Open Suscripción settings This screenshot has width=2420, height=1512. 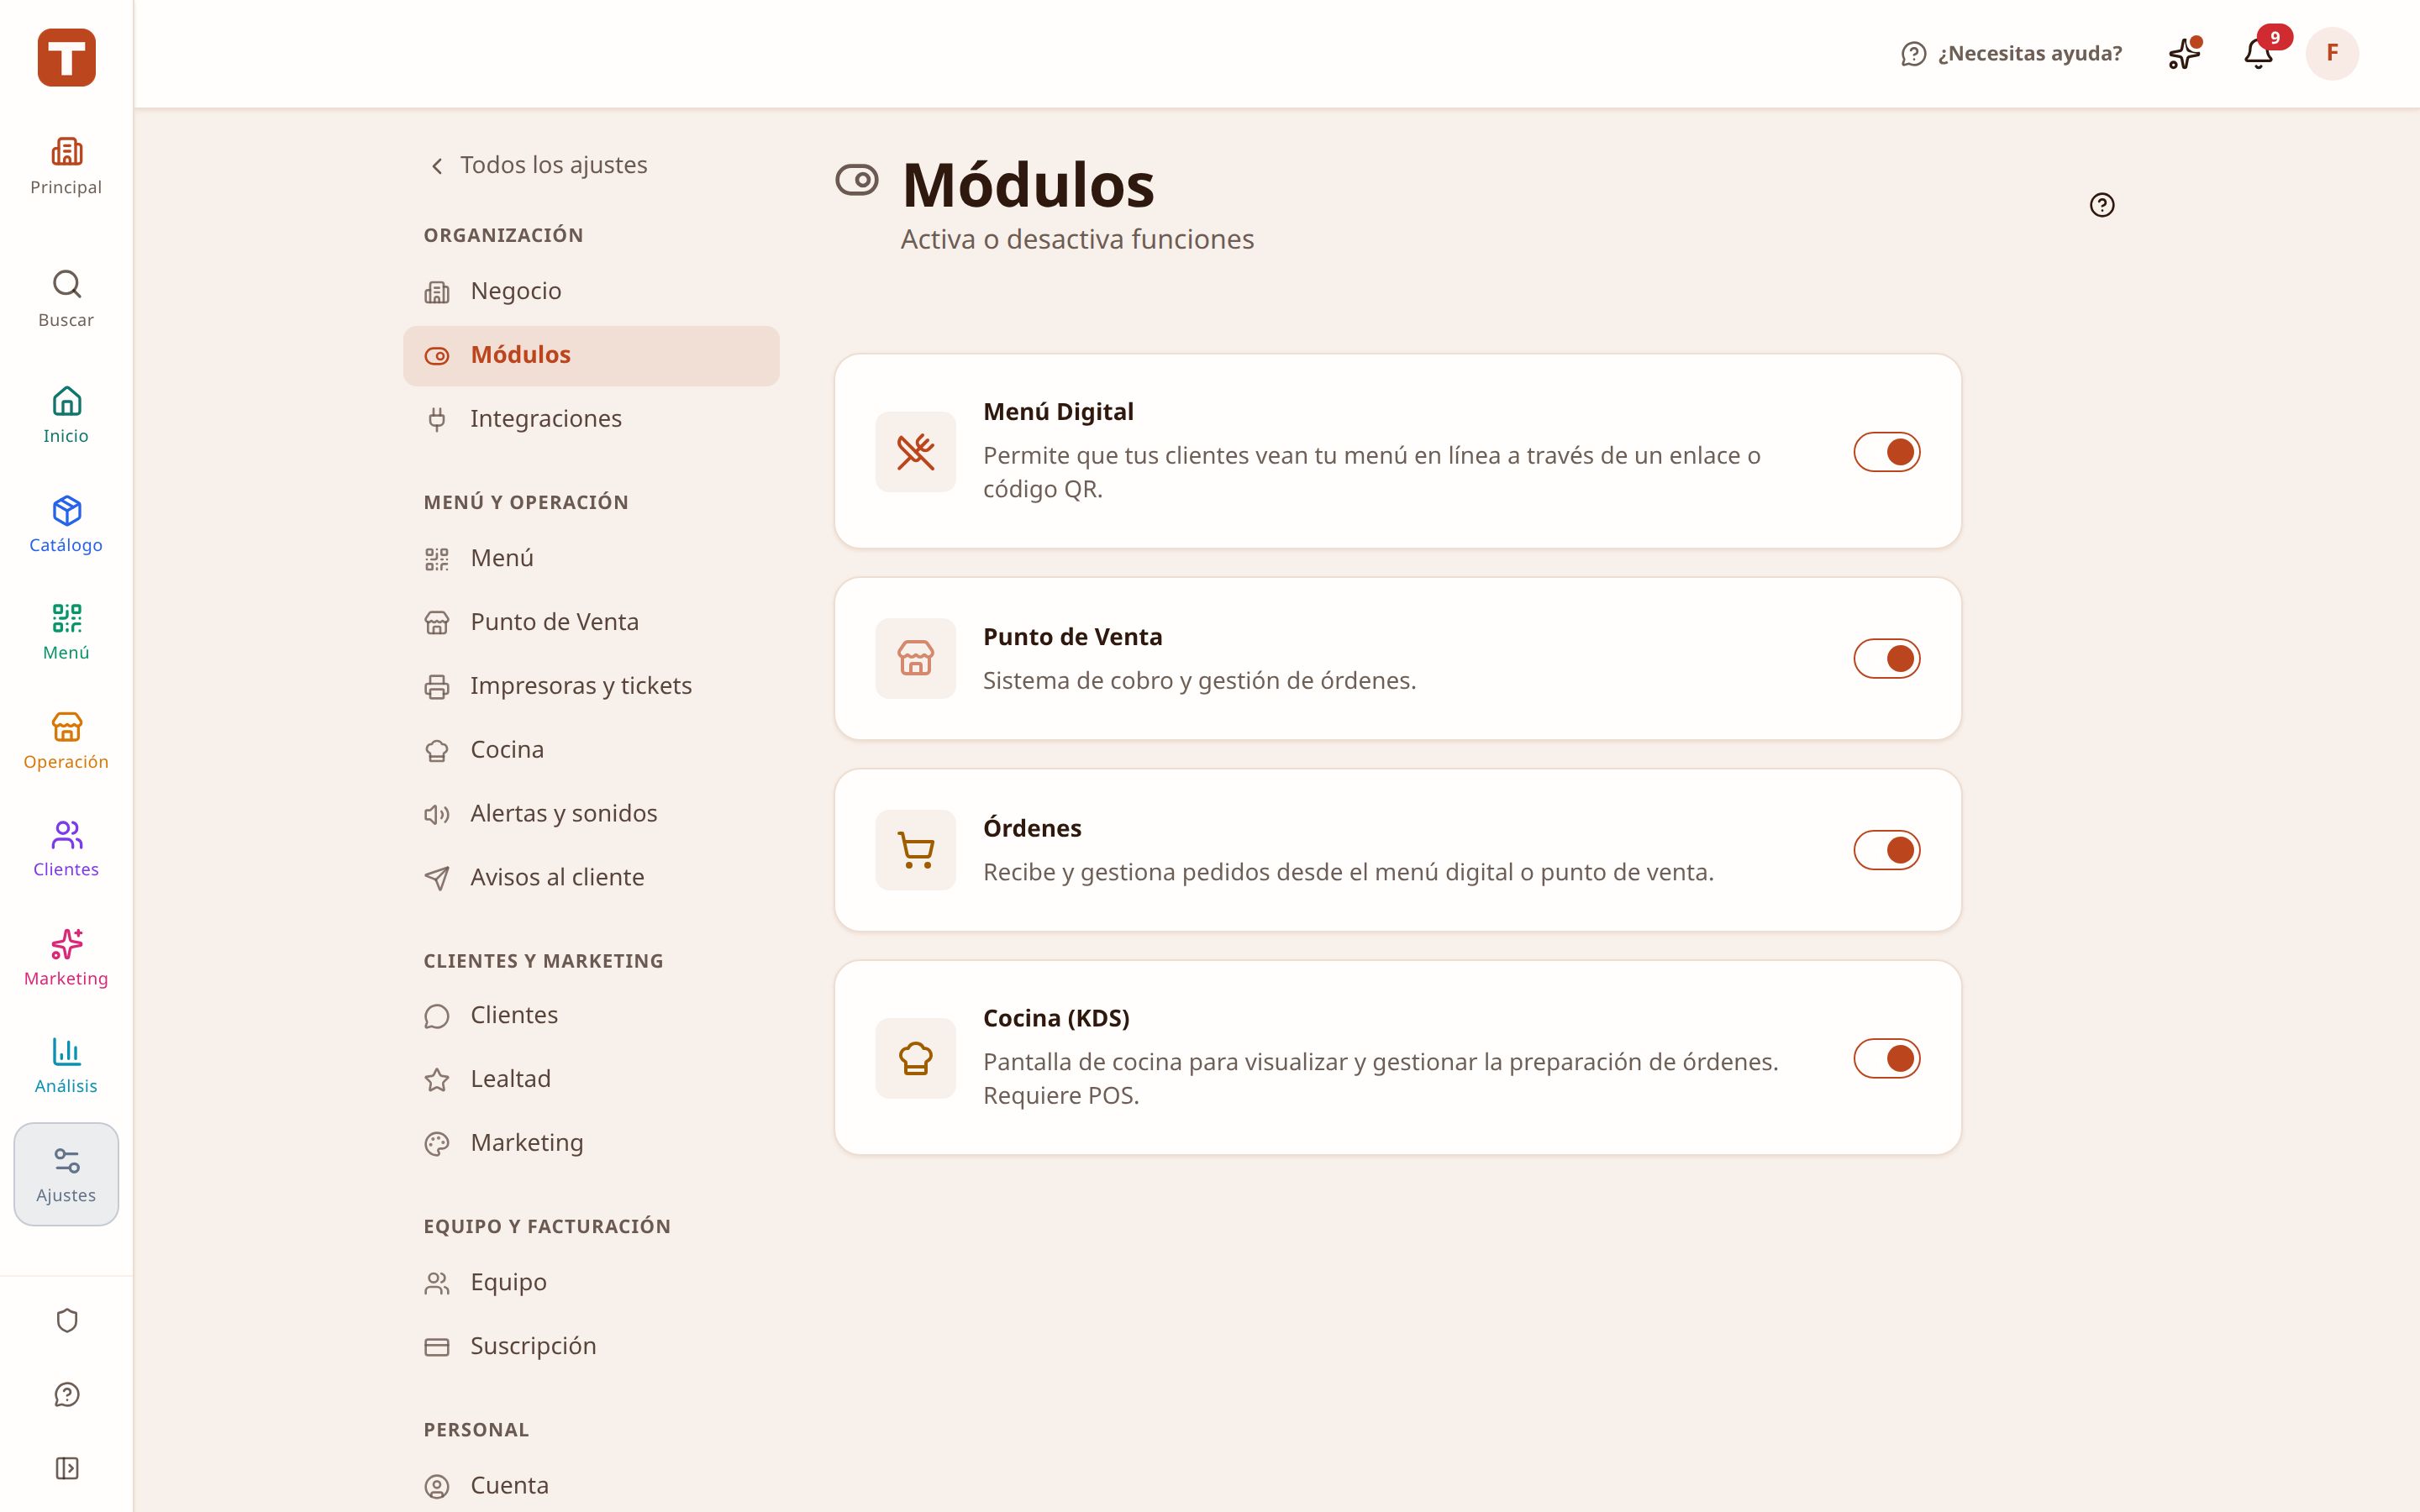point(591,1346)
